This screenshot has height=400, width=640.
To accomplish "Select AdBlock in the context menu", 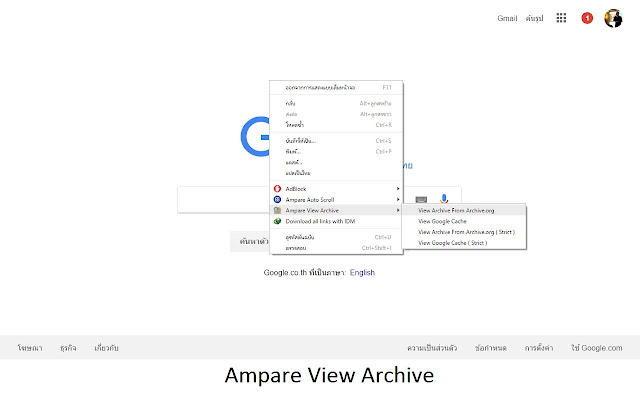I will (x=336, y=189).
